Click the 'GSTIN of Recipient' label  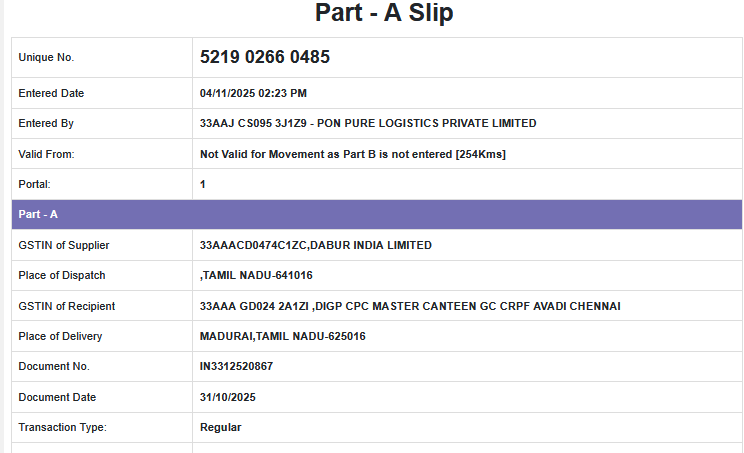[64, 306]
